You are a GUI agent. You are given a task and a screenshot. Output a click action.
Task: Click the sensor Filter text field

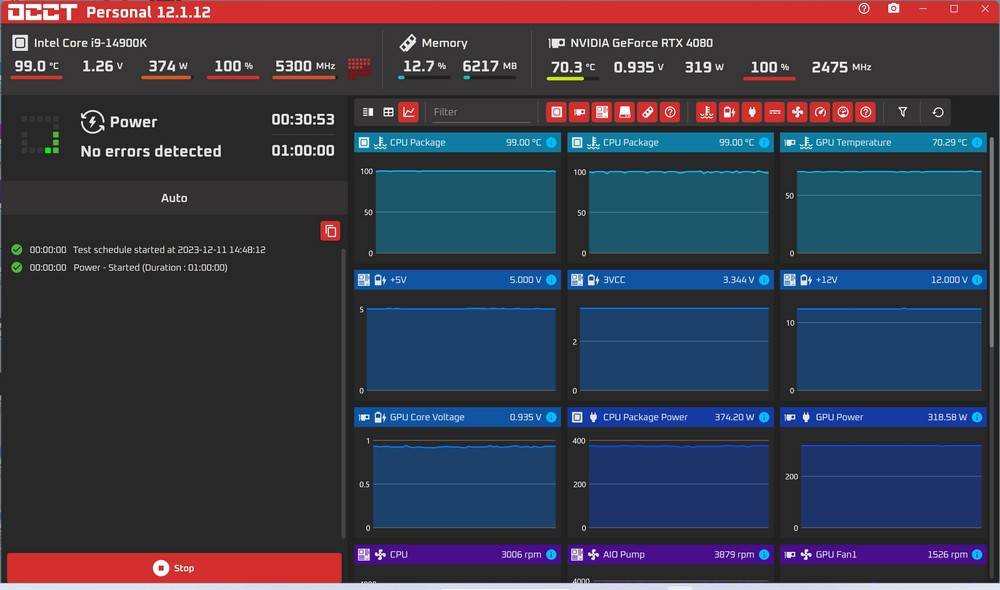coord(480,112)
